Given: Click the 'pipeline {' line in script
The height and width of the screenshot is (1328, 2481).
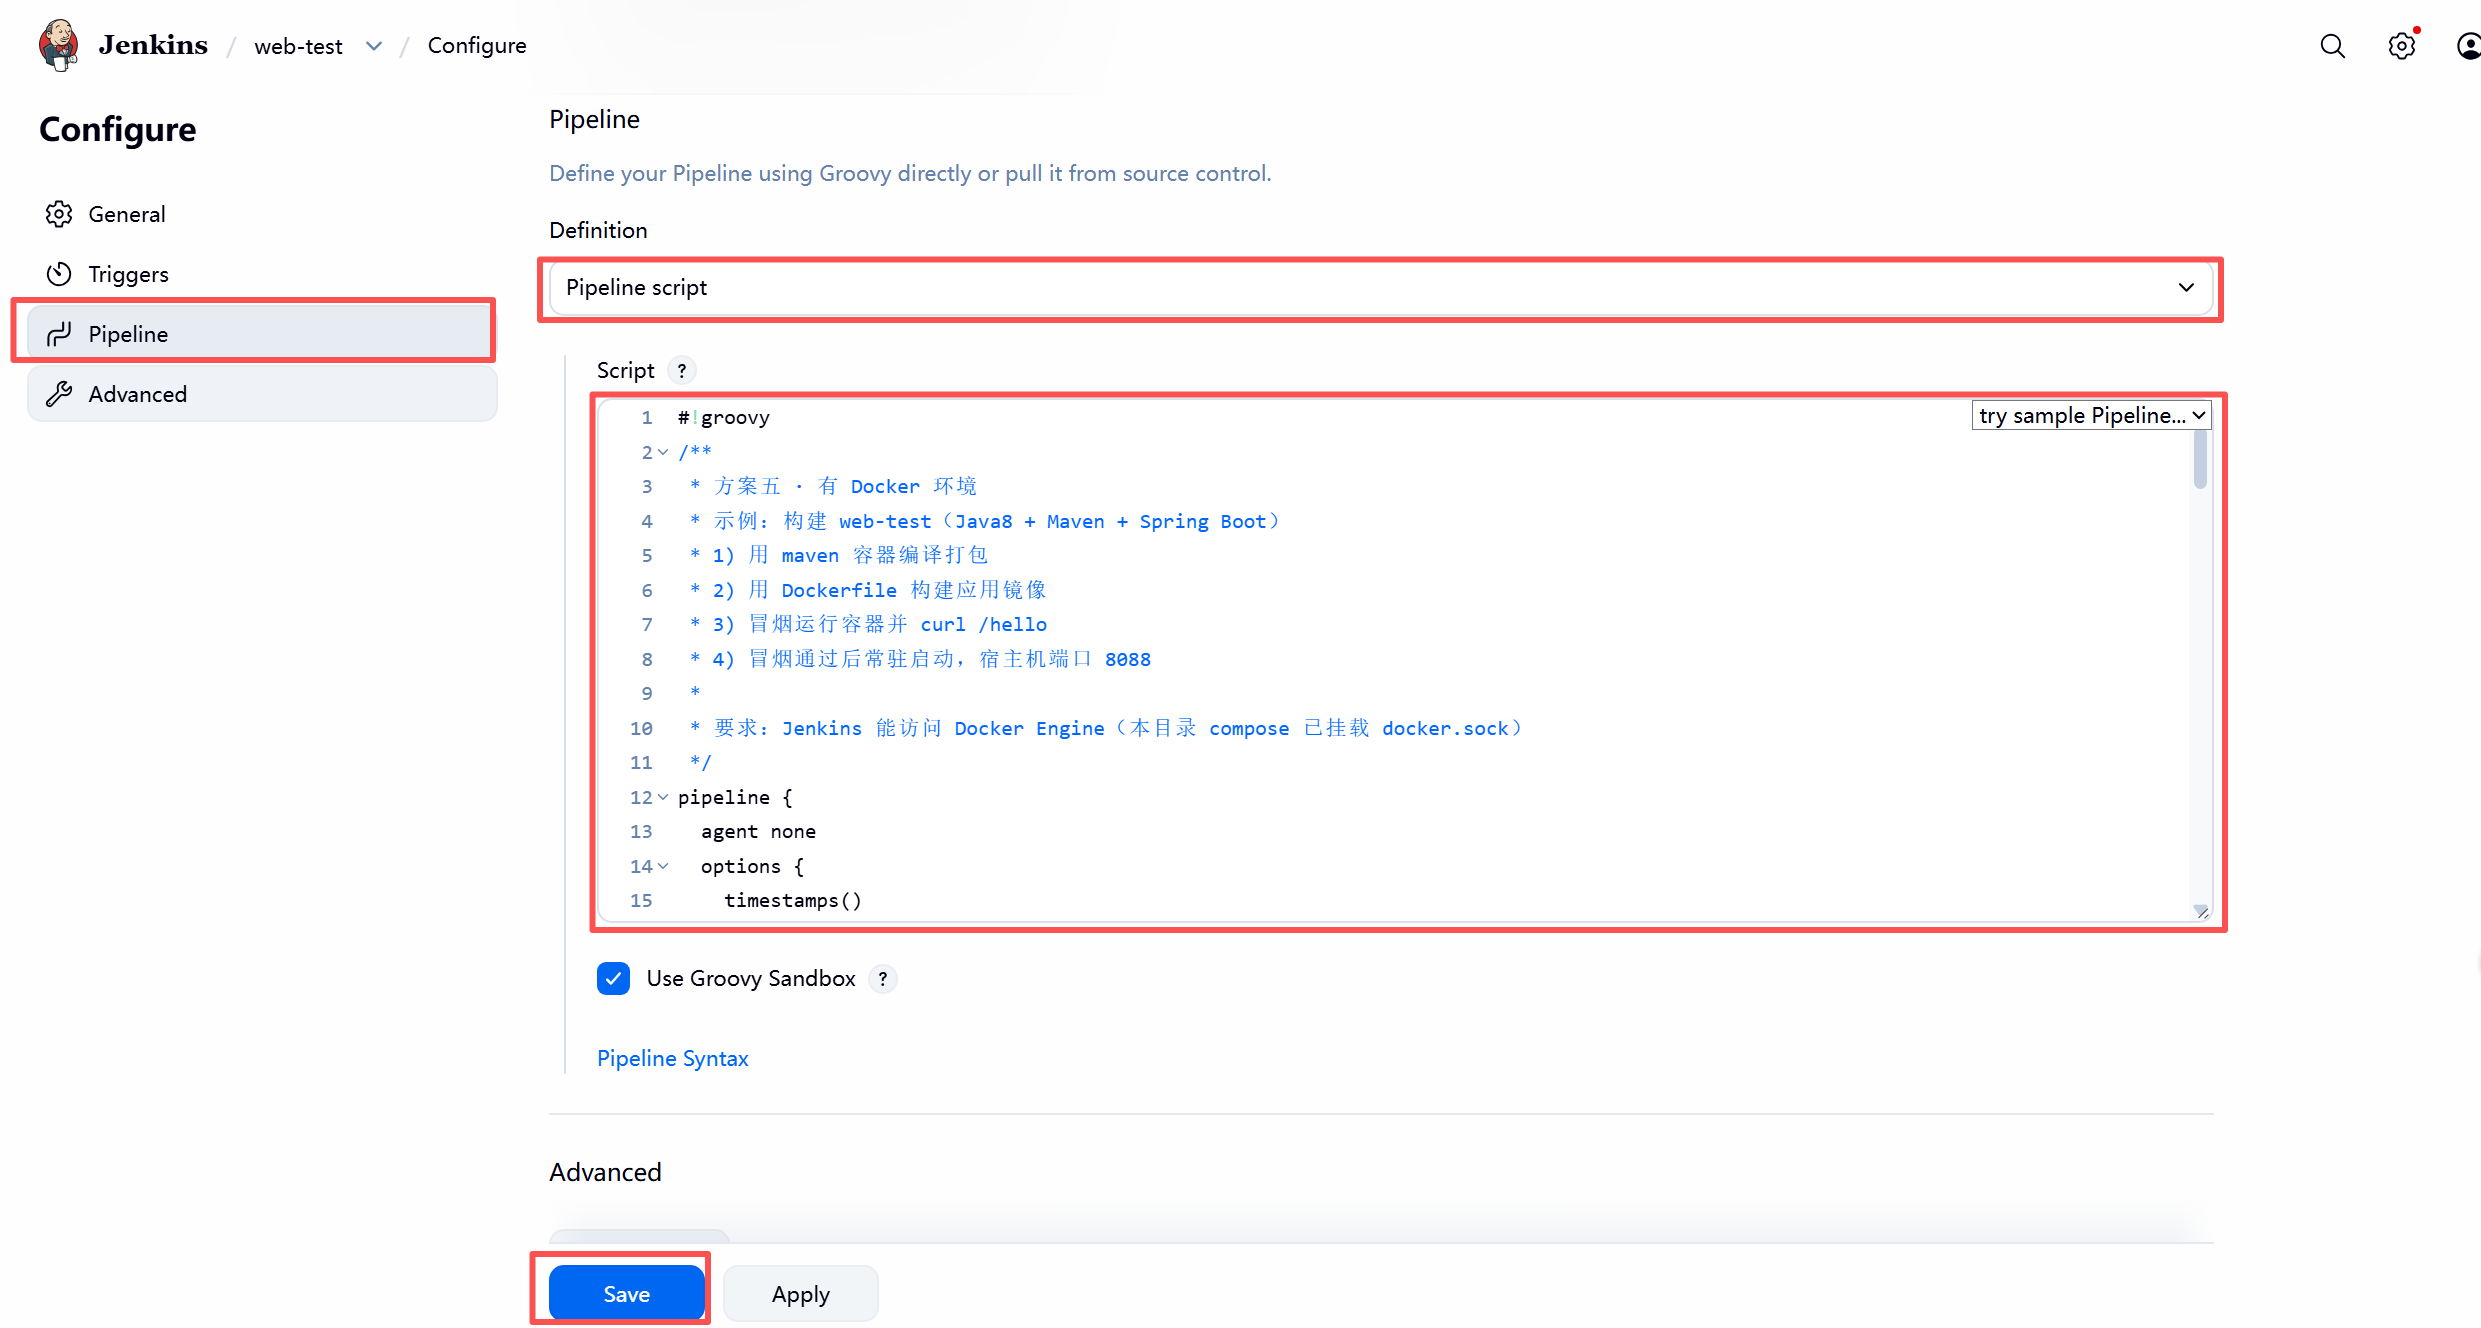Looking at the screenshot, I should coord(735,797).
